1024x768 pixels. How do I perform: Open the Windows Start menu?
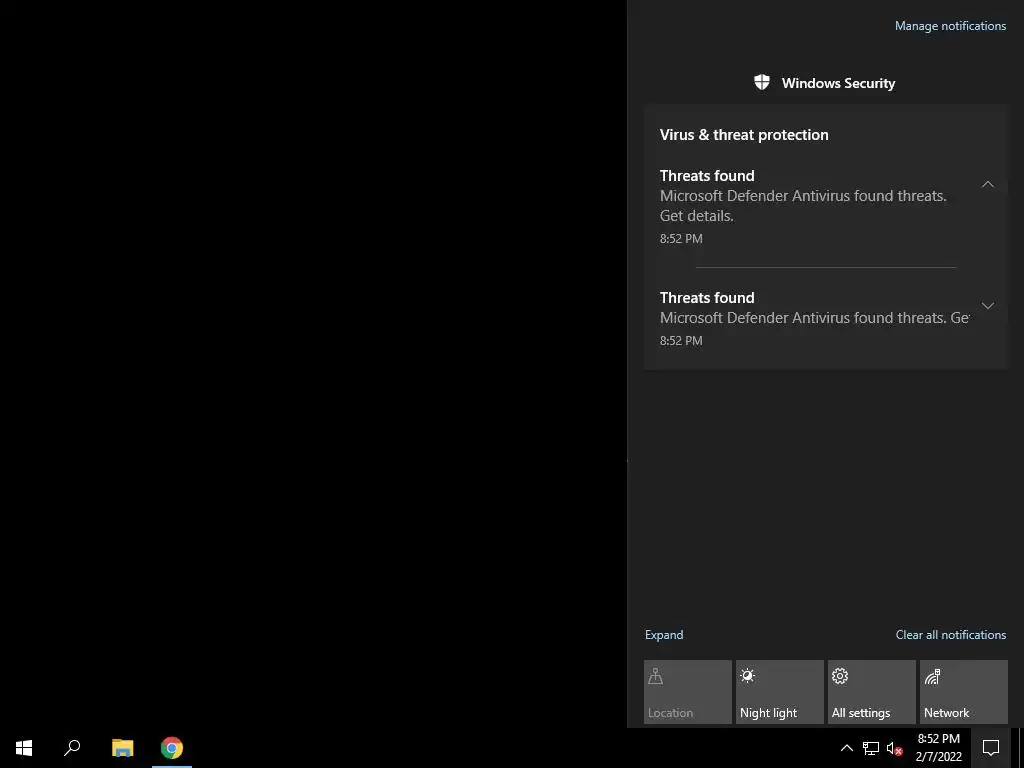[24, 748]
